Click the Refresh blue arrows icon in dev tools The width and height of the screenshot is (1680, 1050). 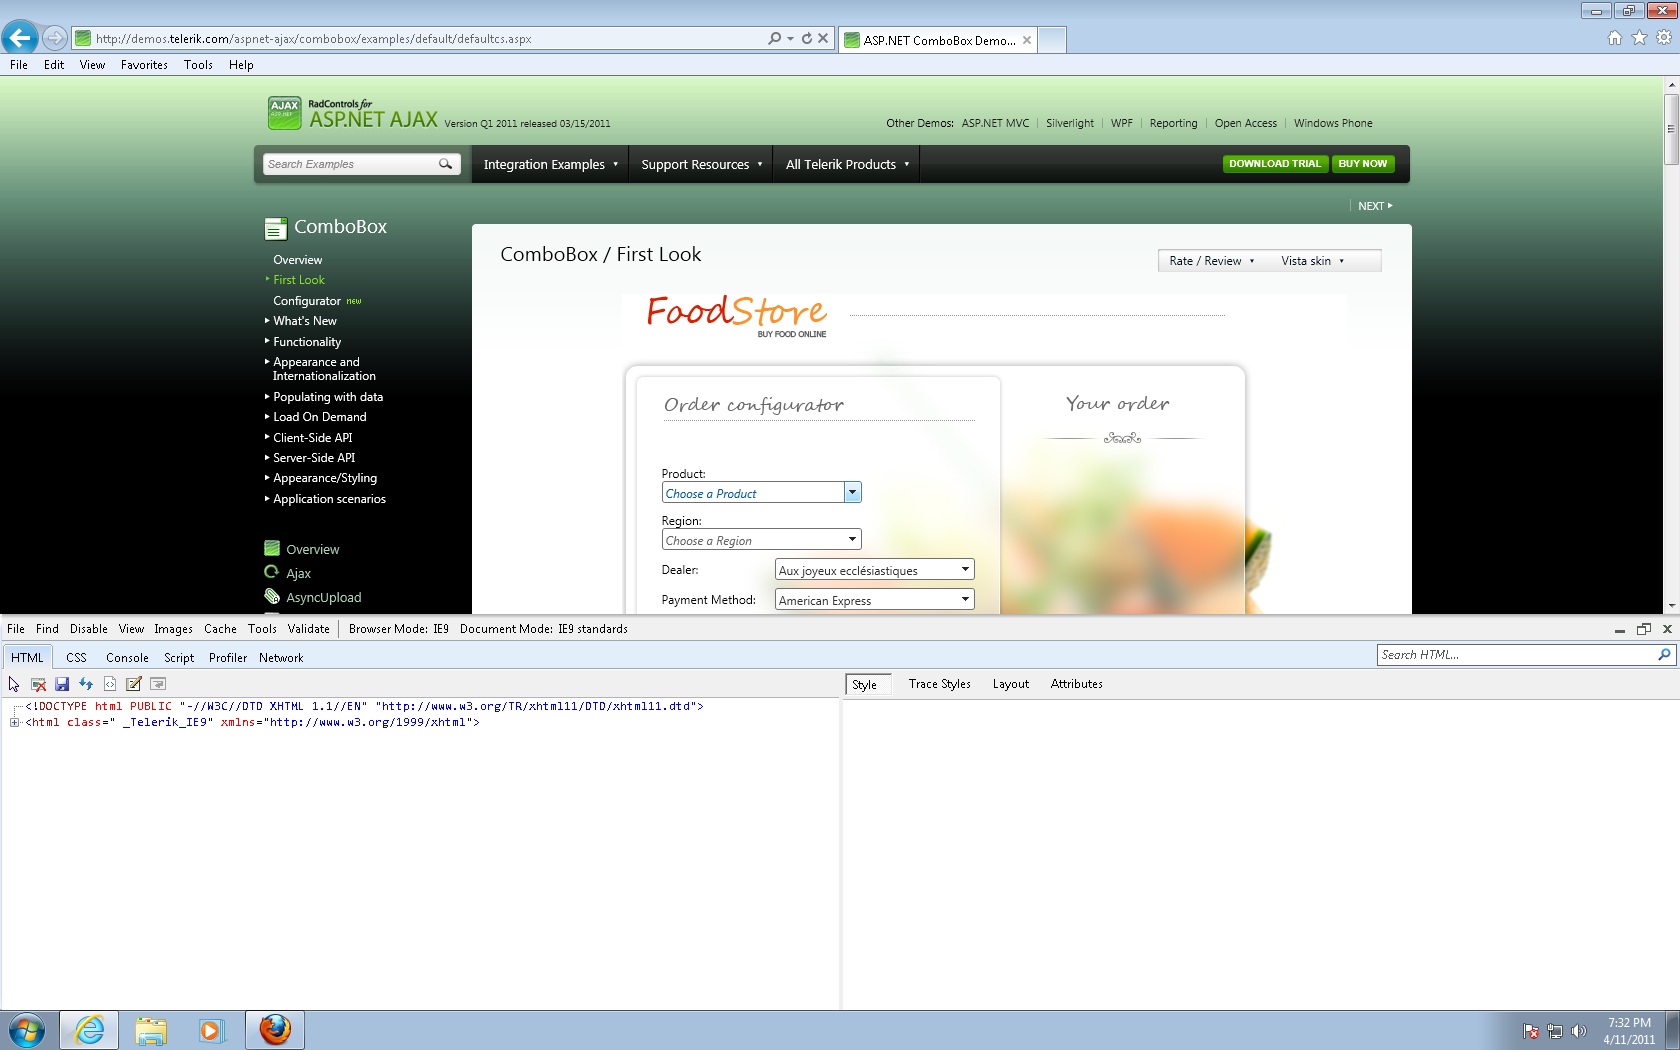86,684
